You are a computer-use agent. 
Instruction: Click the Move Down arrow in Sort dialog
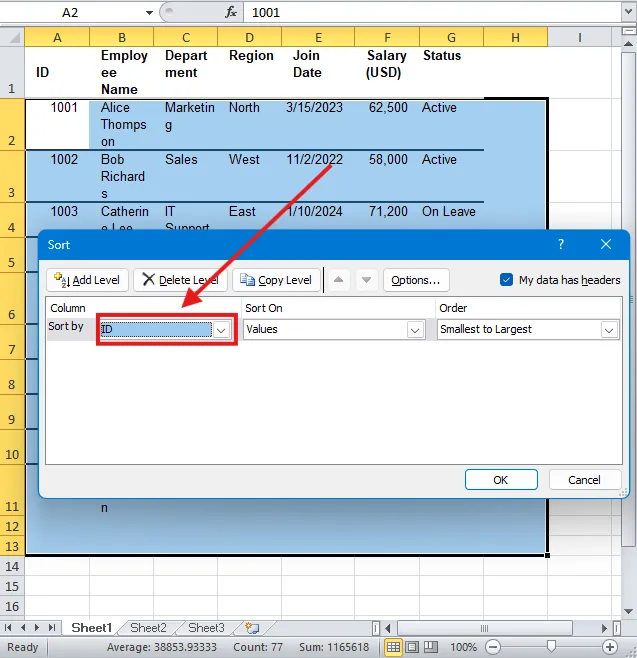366,280
